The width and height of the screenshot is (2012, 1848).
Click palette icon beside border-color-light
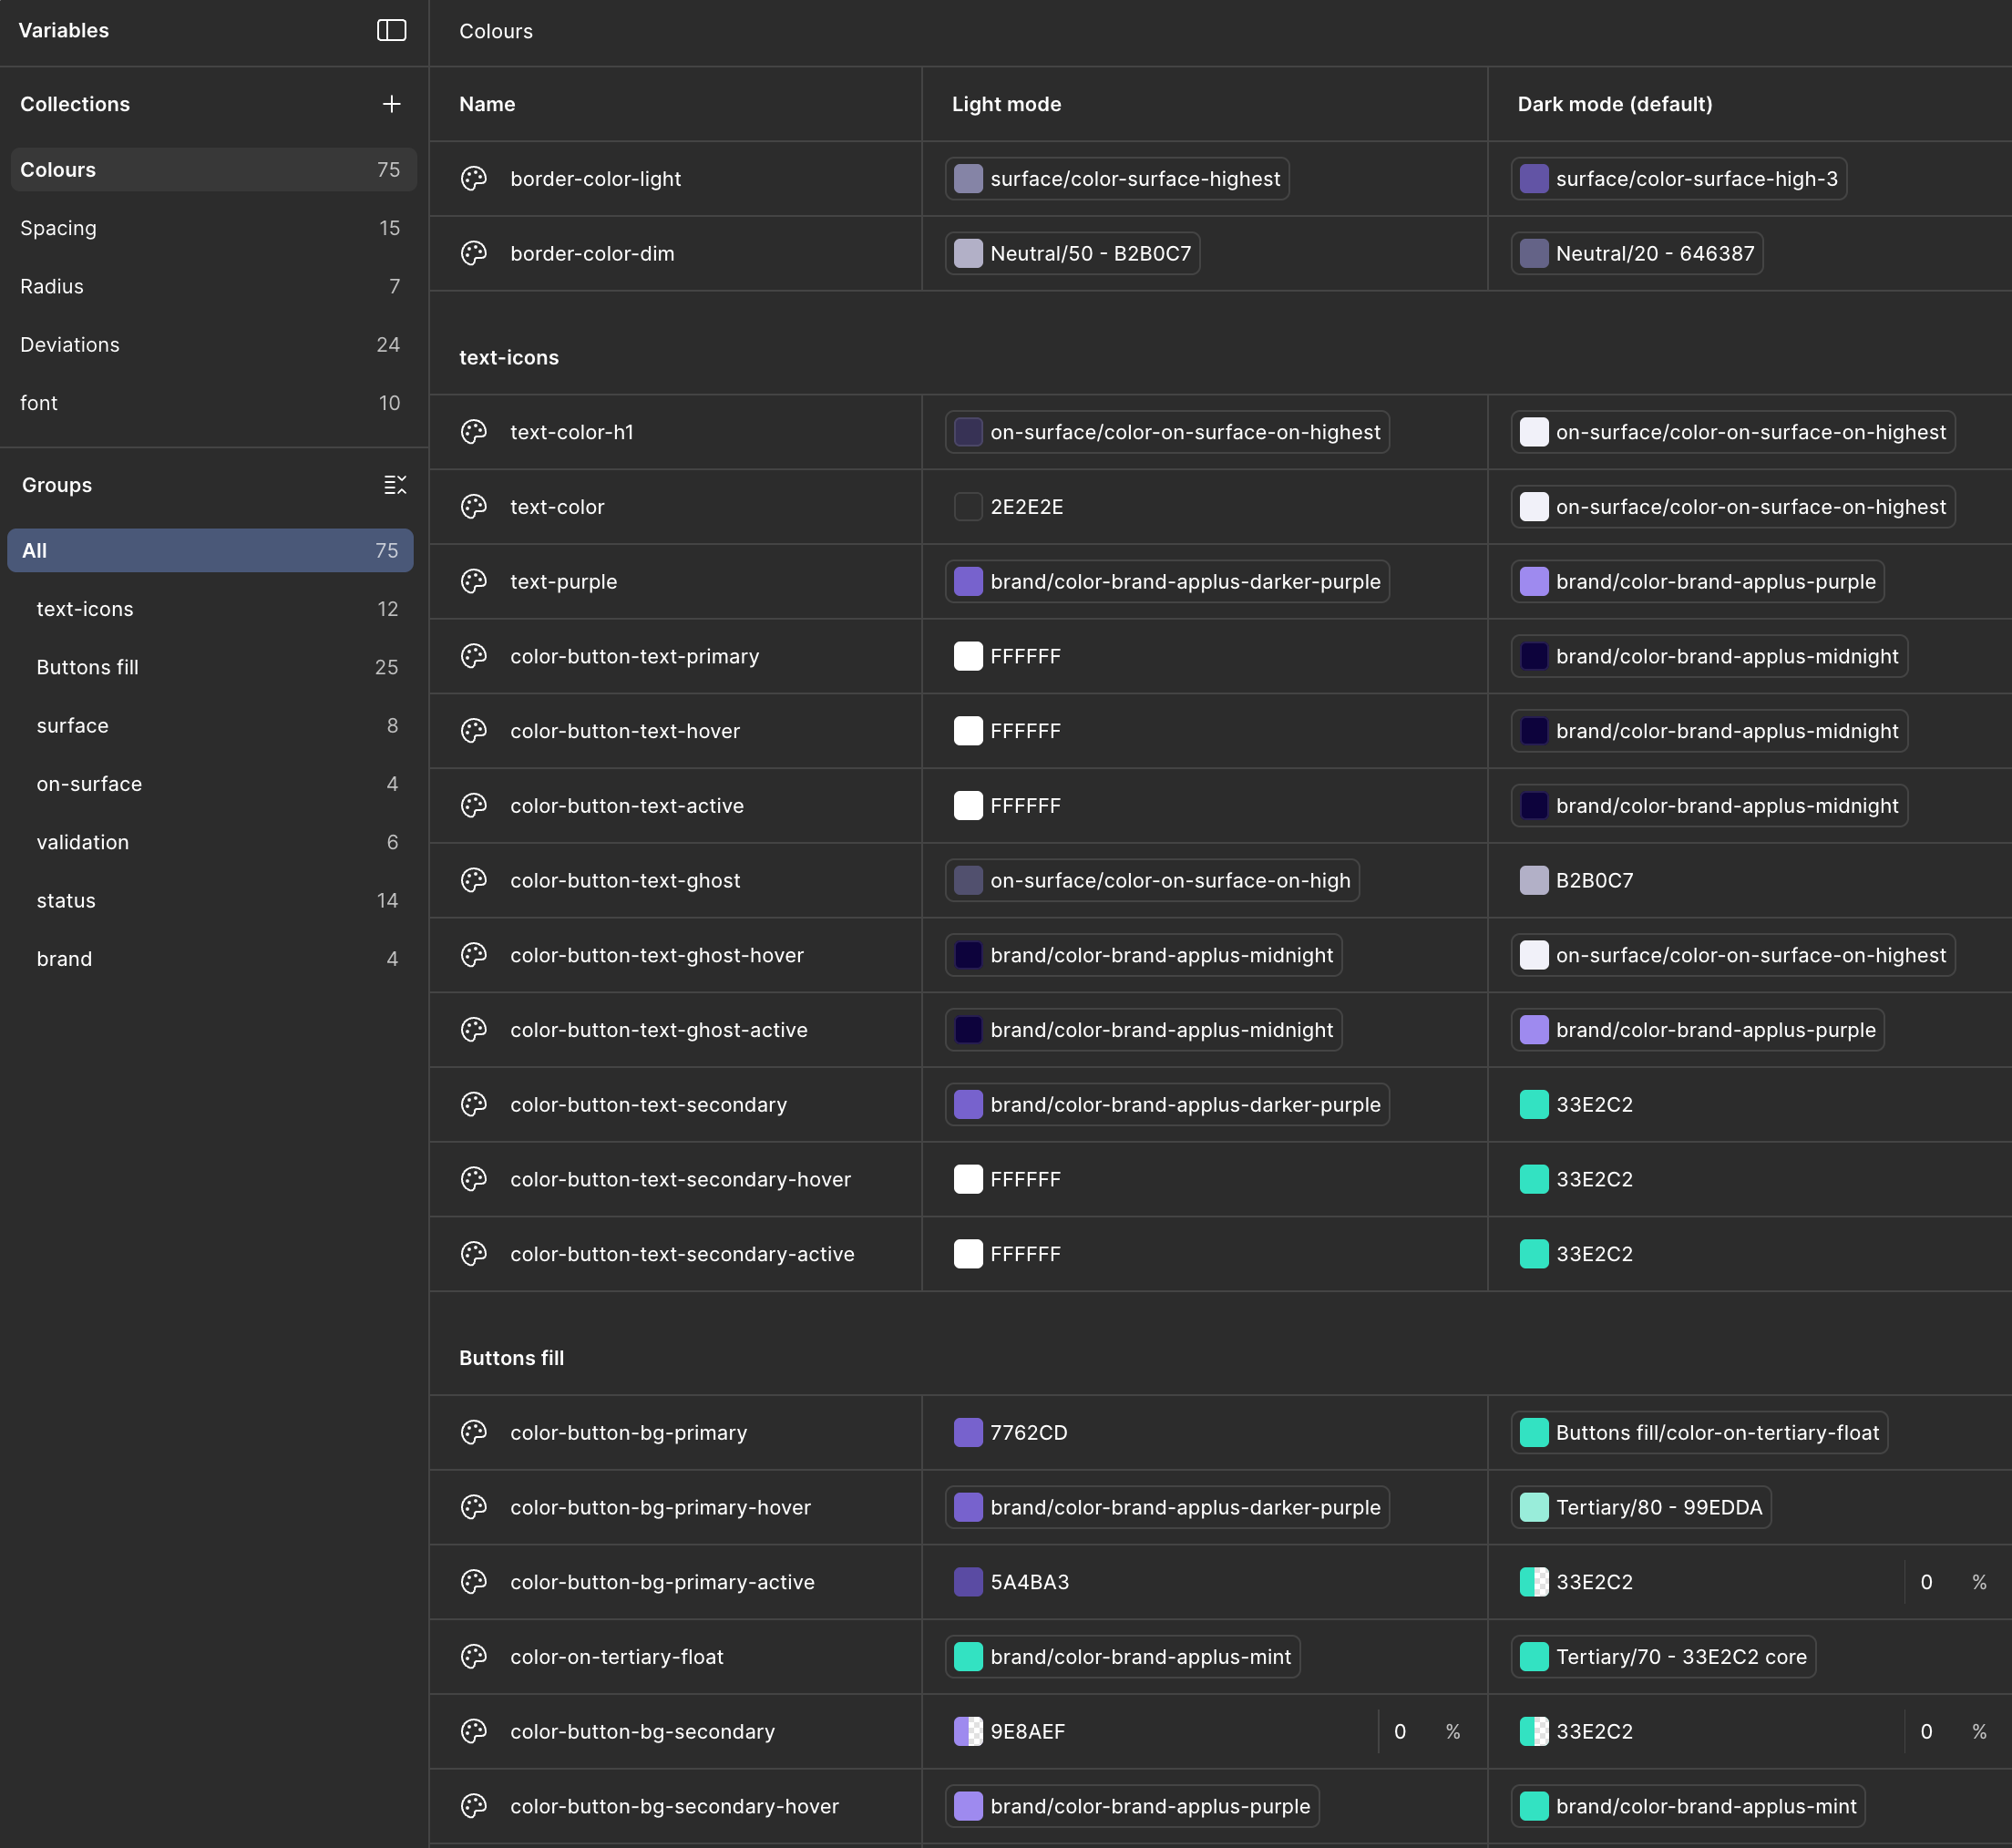[474, 179]
